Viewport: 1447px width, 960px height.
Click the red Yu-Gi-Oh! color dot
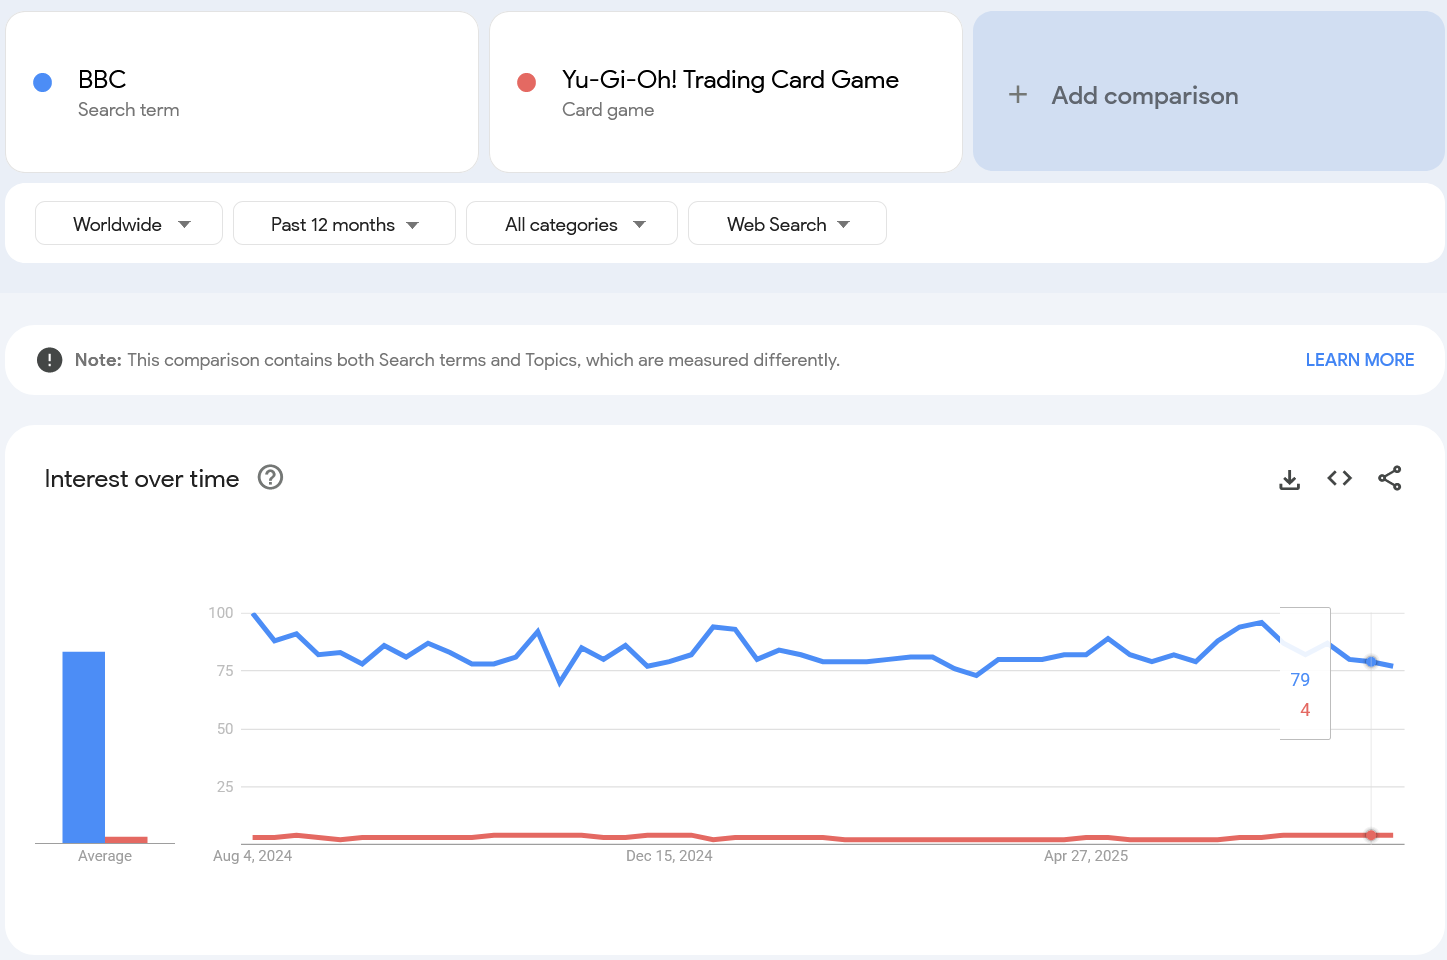(x=527, y=82)
